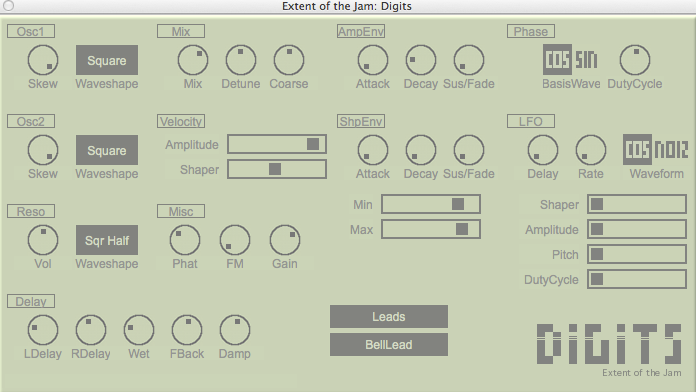Click the DIGITS logo

(609, 344)
